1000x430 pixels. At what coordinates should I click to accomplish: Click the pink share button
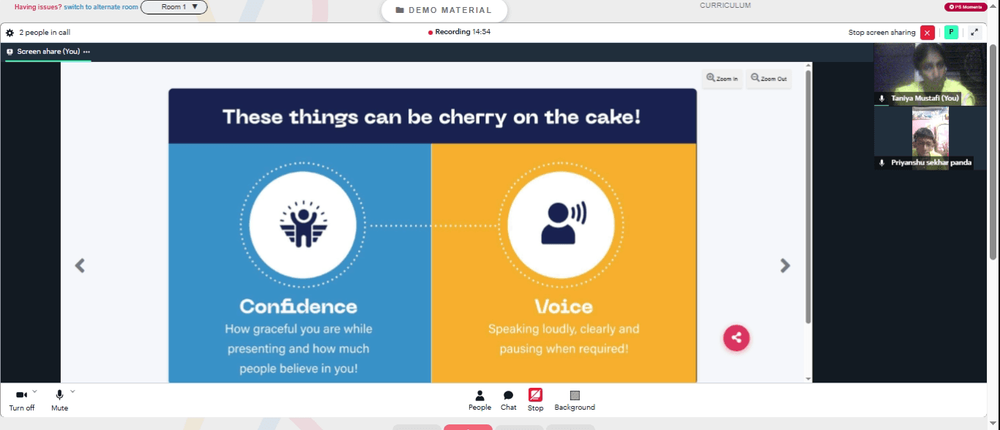pos(736,337)
